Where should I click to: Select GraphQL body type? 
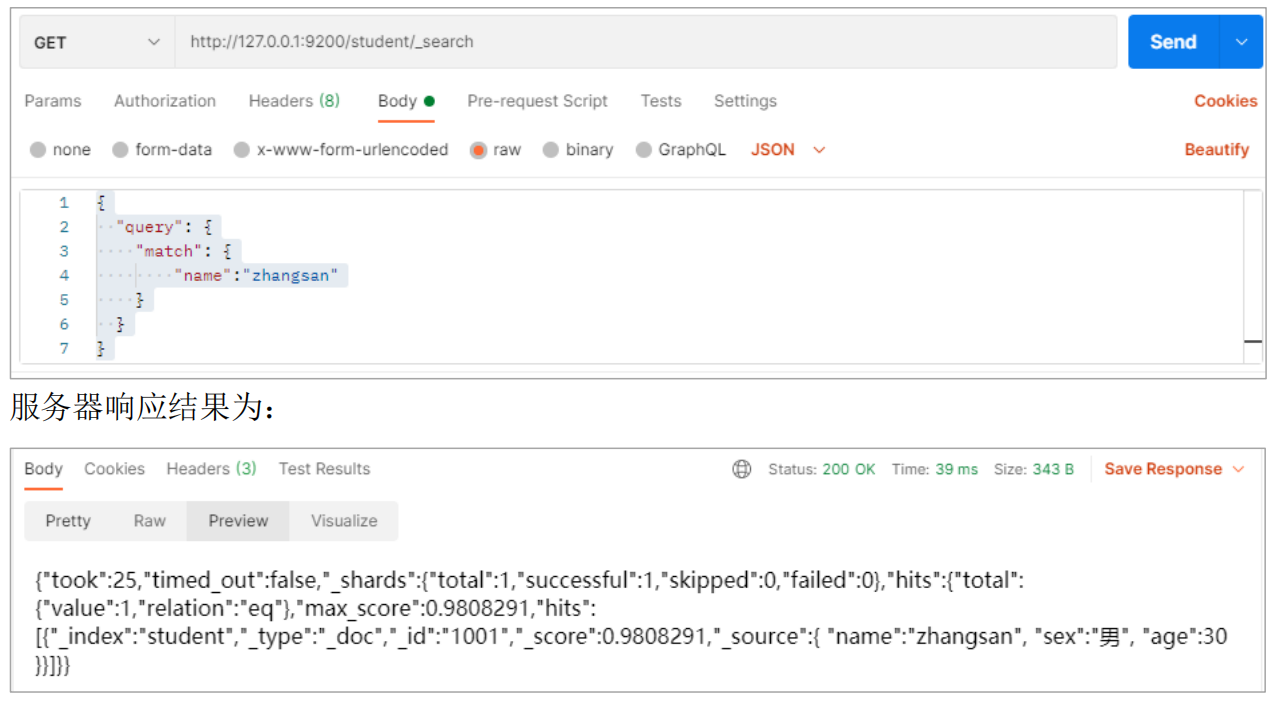tap(644, 150)
